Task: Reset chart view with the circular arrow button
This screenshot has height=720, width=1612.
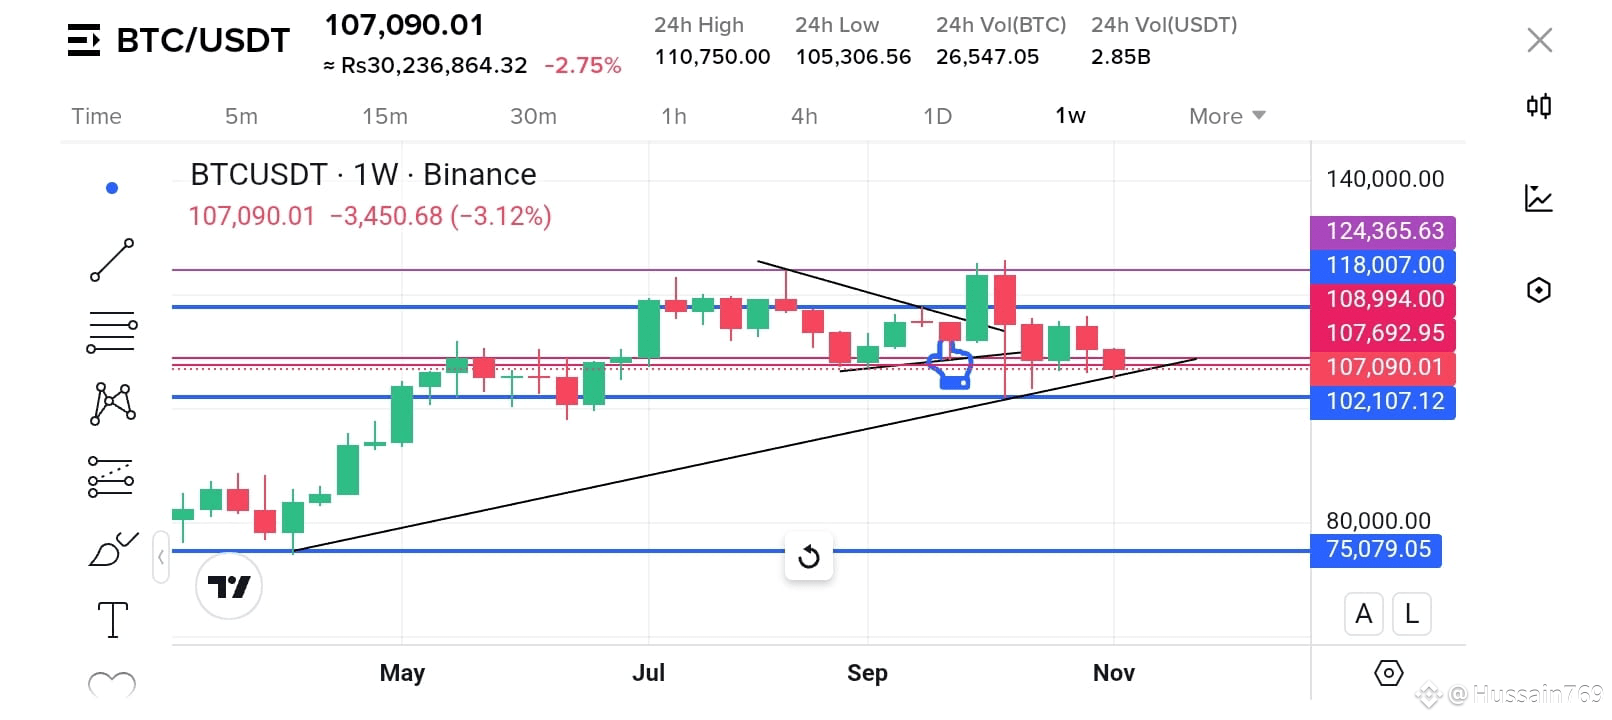Action: coord(809,556)
